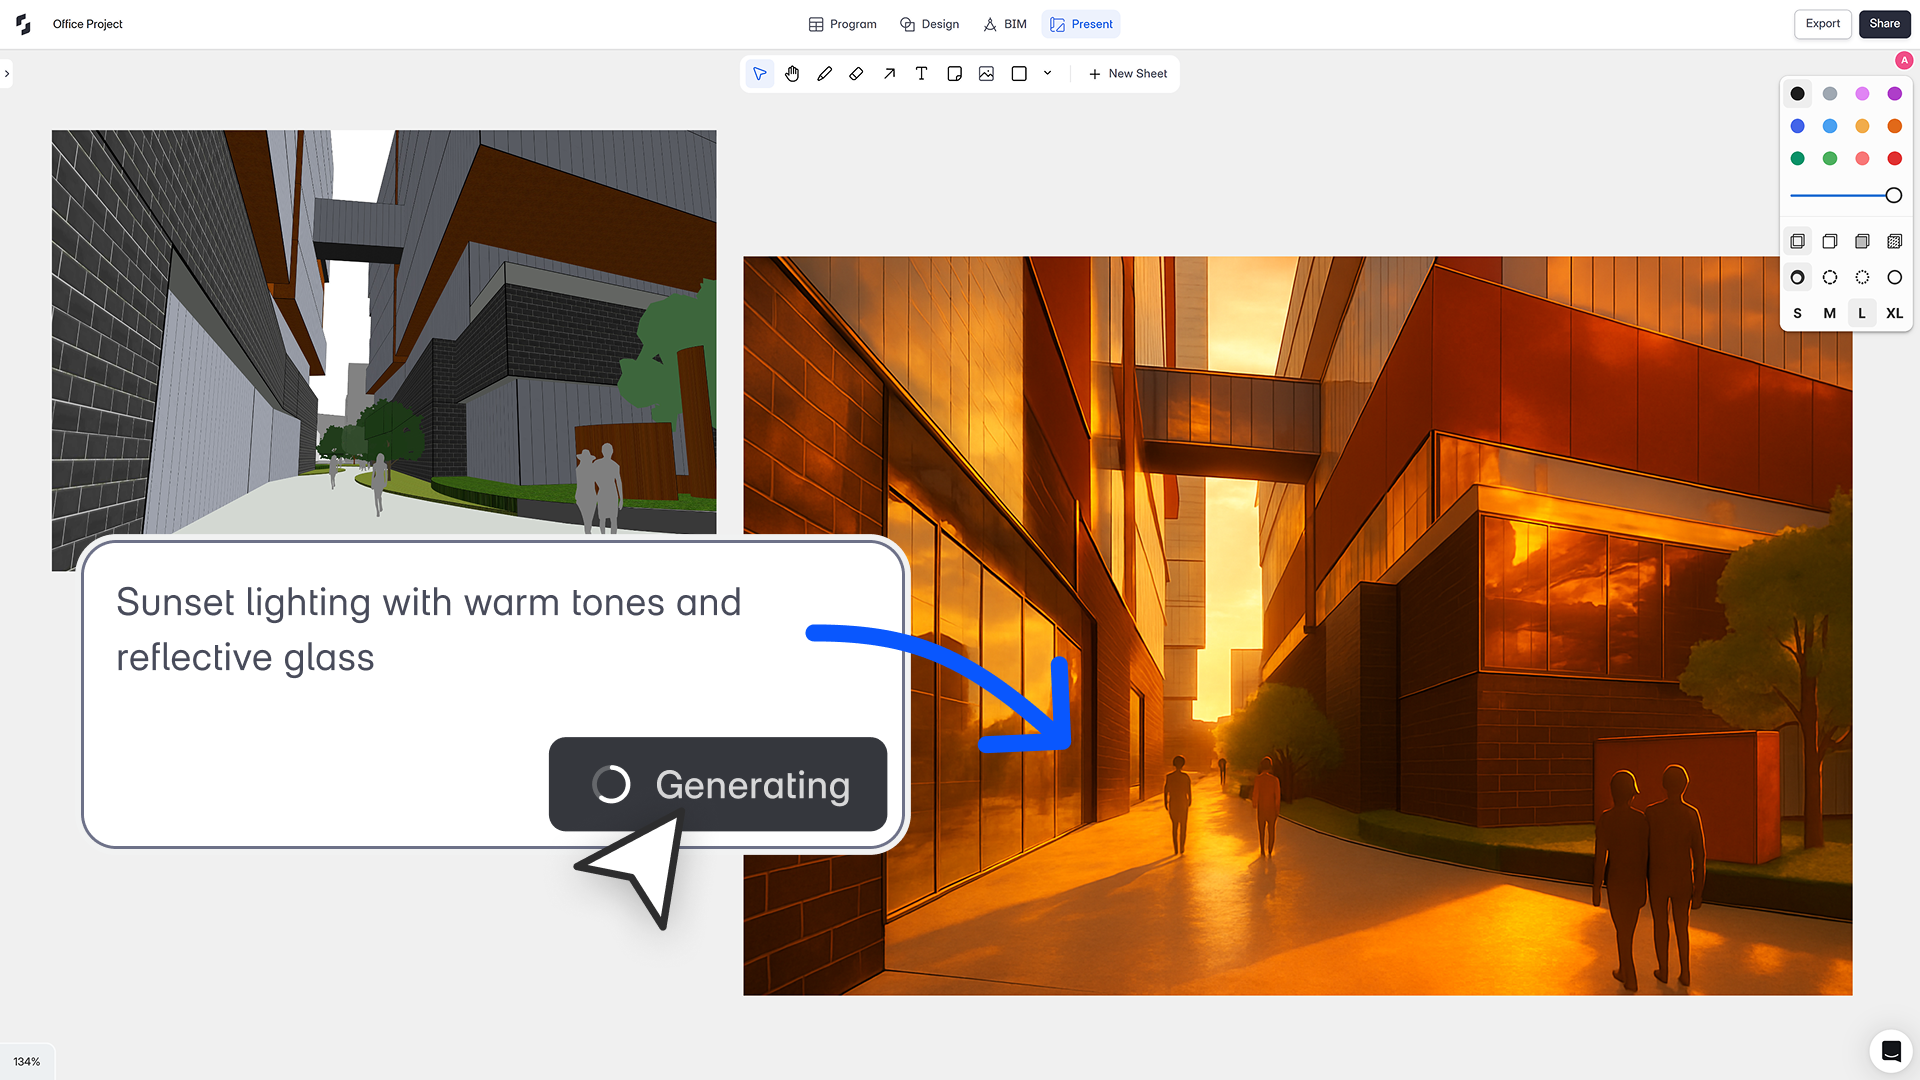
Task: Choose the no-fill style option
Action: [x=1797, y=241]
